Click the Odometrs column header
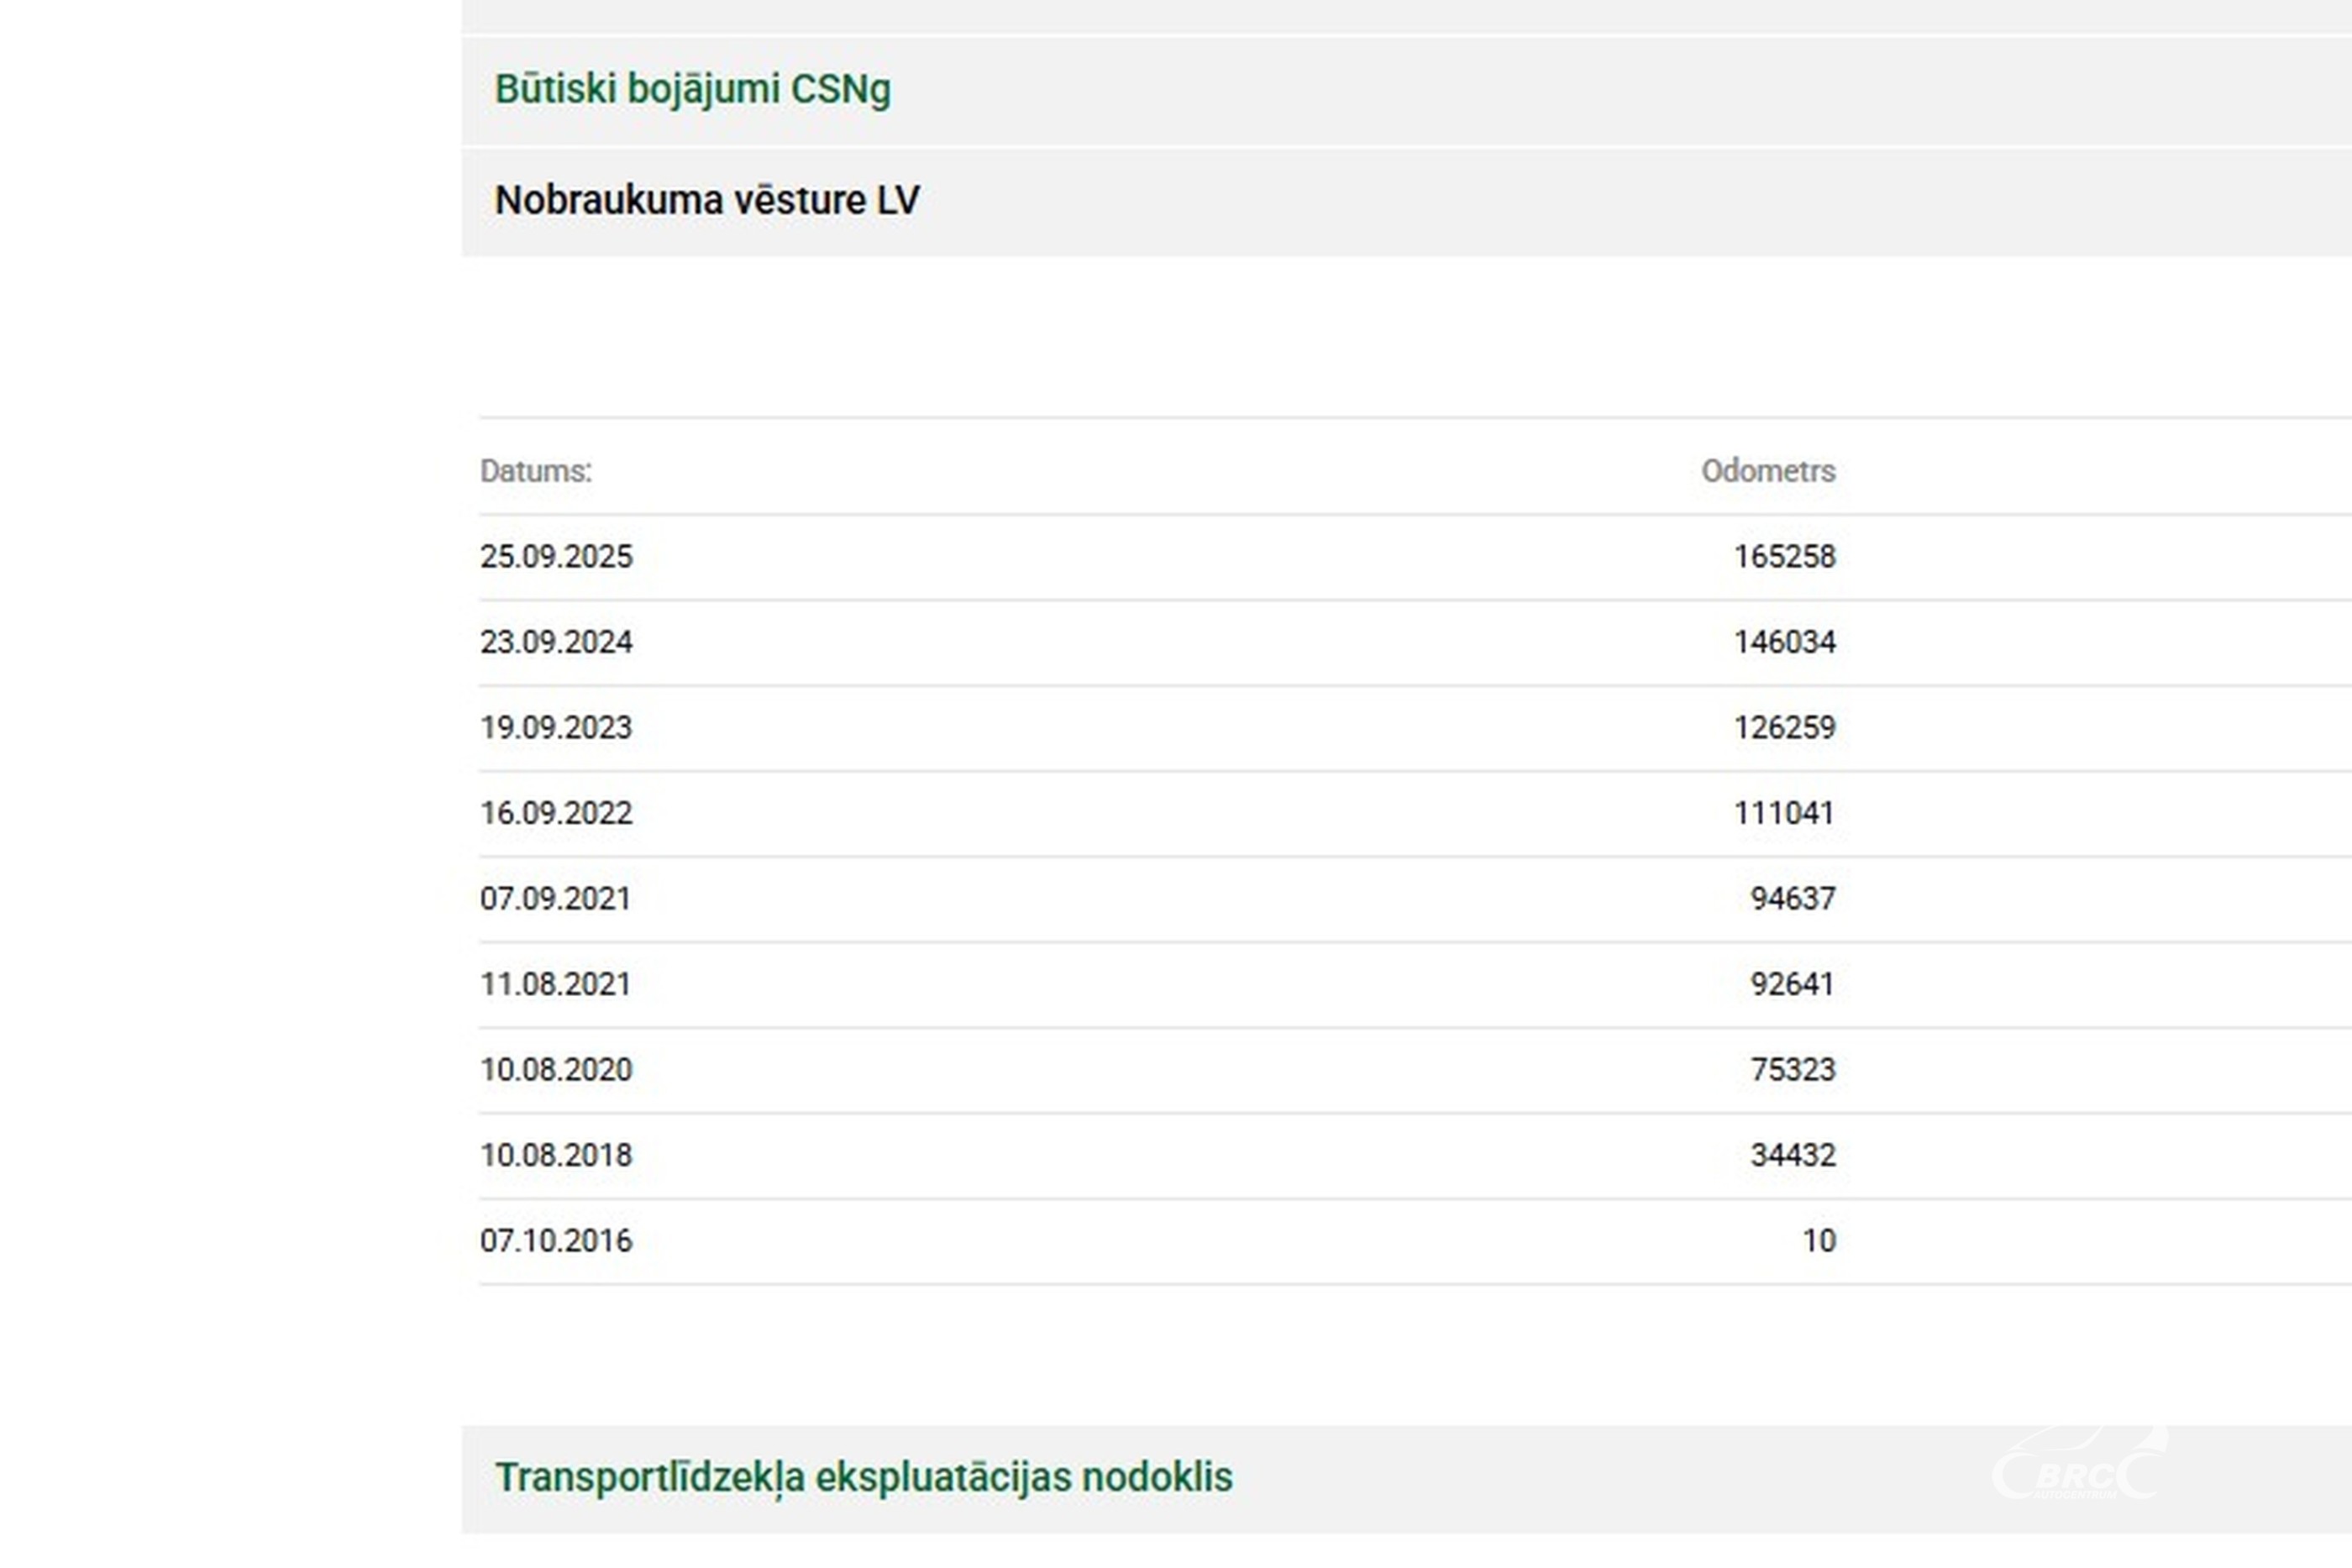This screenshot has height=1568, width=2352. click(1768, 471)
